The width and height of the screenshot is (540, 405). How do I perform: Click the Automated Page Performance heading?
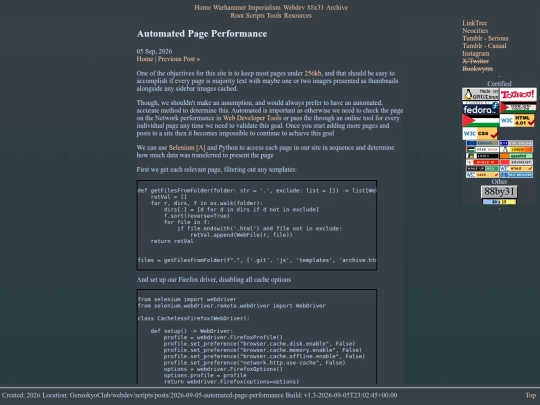click(202, 34)
